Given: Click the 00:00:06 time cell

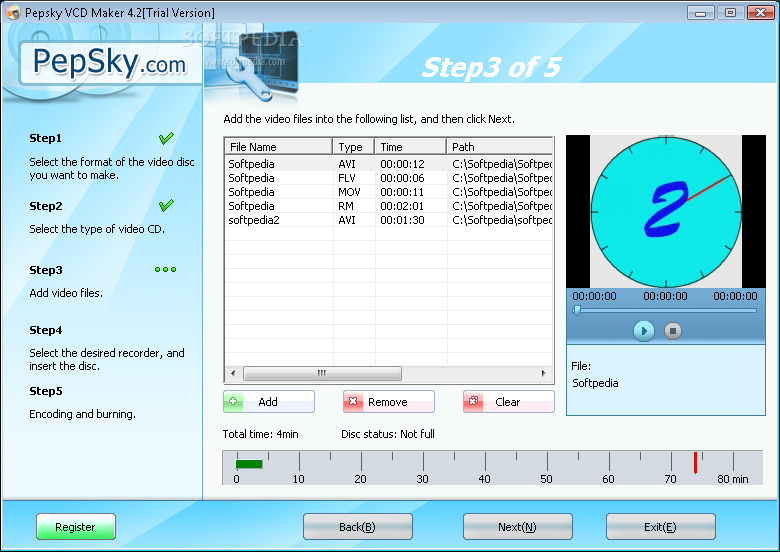Looking at the screenshot, I should [x=402, y=178].
